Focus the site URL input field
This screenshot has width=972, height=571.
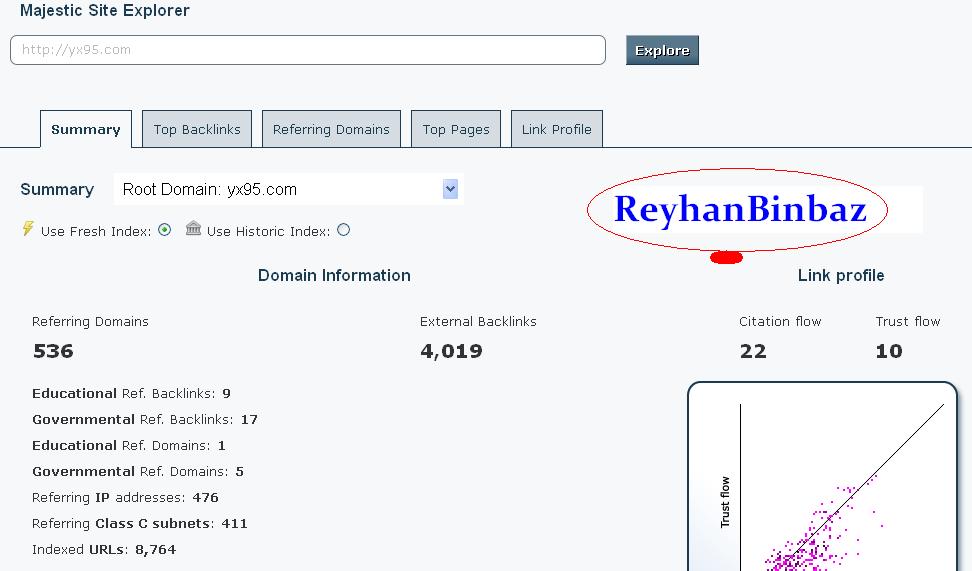[307, 50]
